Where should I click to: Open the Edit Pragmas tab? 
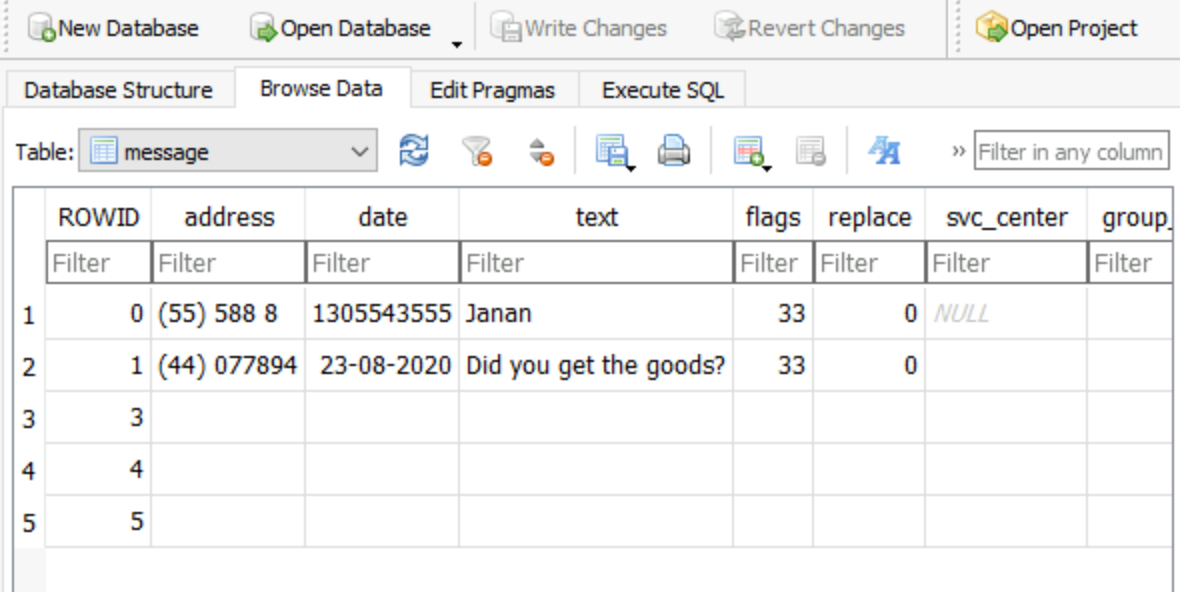point(493,90)
